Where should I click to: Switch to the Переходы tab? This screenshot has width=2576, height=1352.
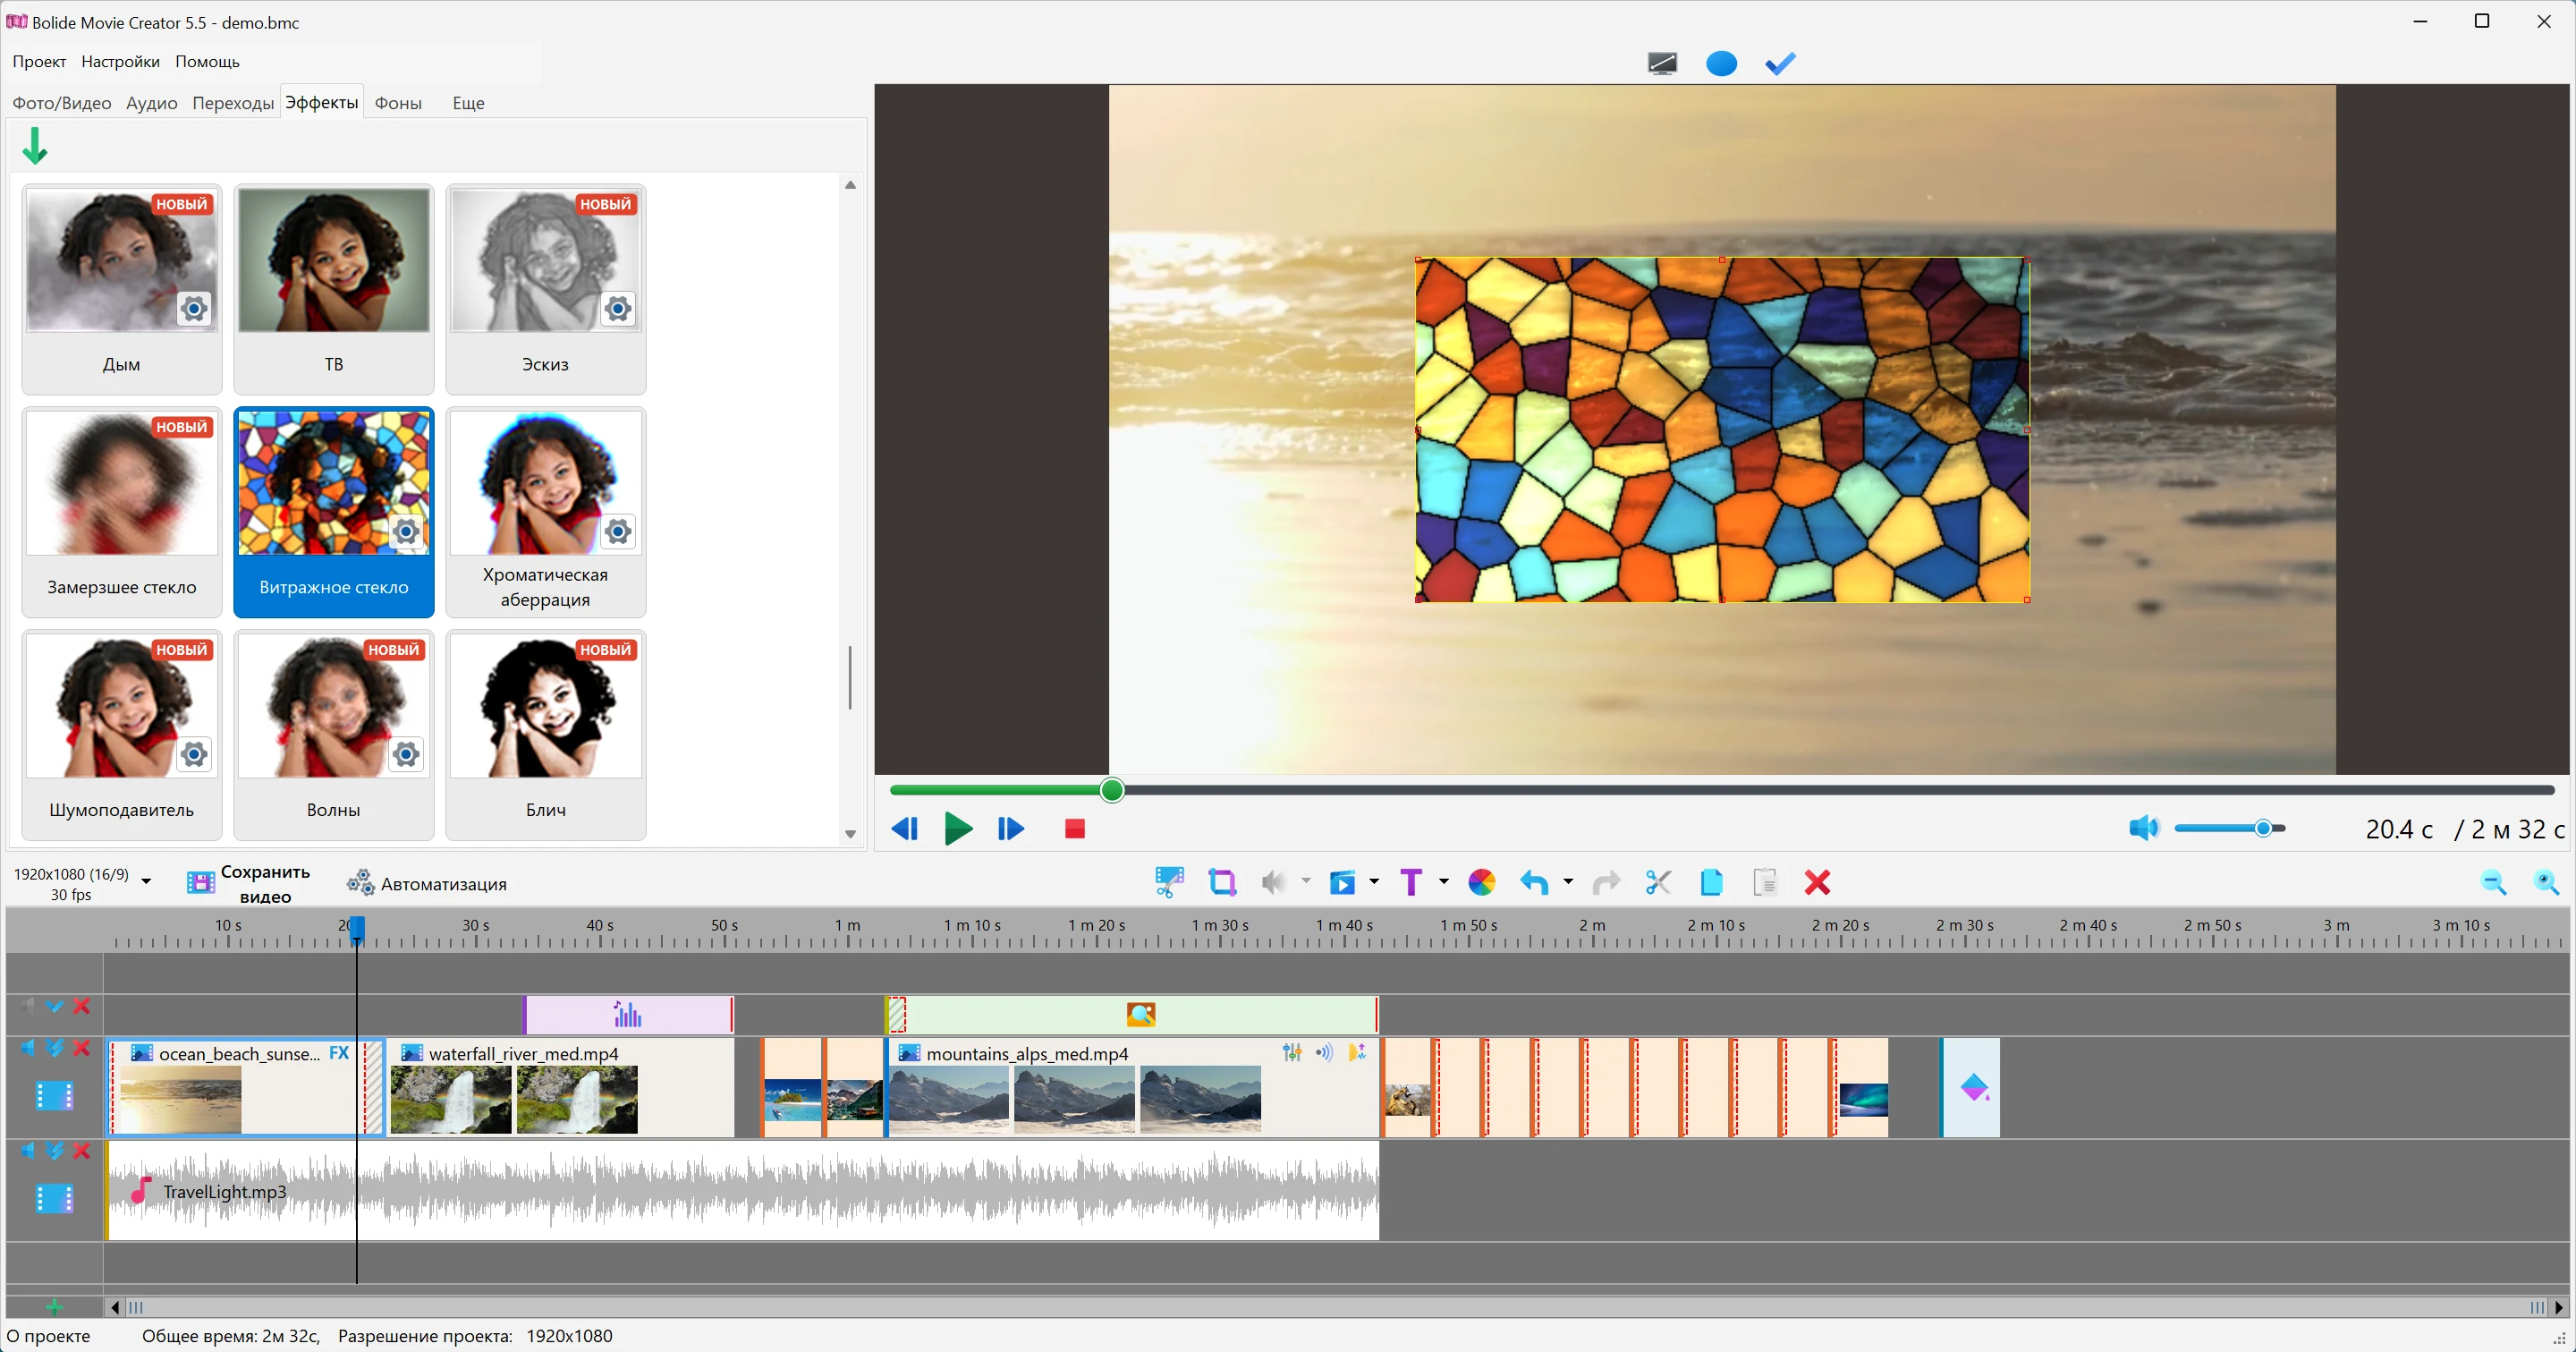[233, 103]
